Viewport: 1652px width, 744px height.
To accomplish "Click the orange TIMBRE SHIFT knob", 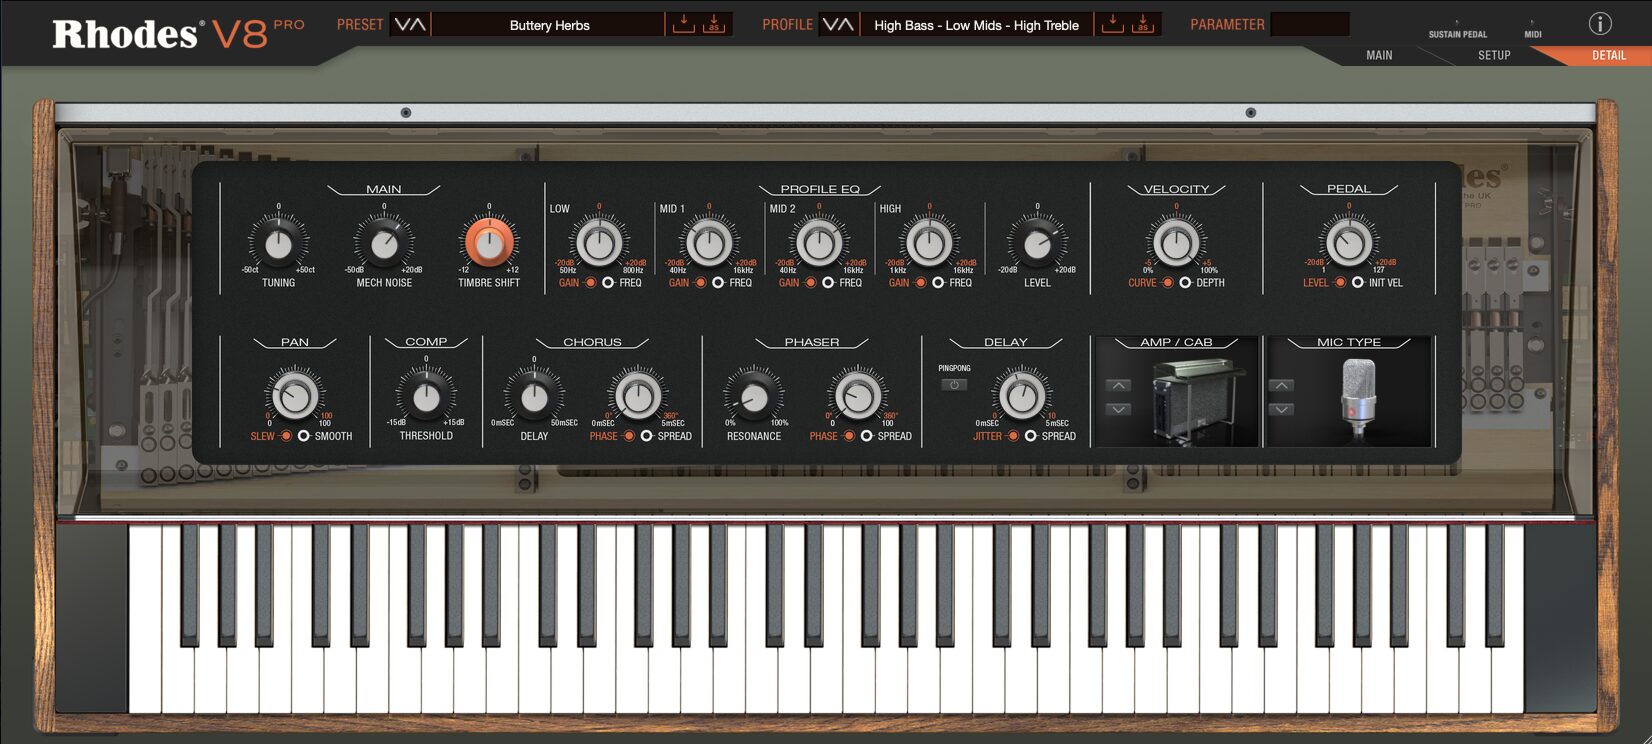I will (x=489, y=242).
